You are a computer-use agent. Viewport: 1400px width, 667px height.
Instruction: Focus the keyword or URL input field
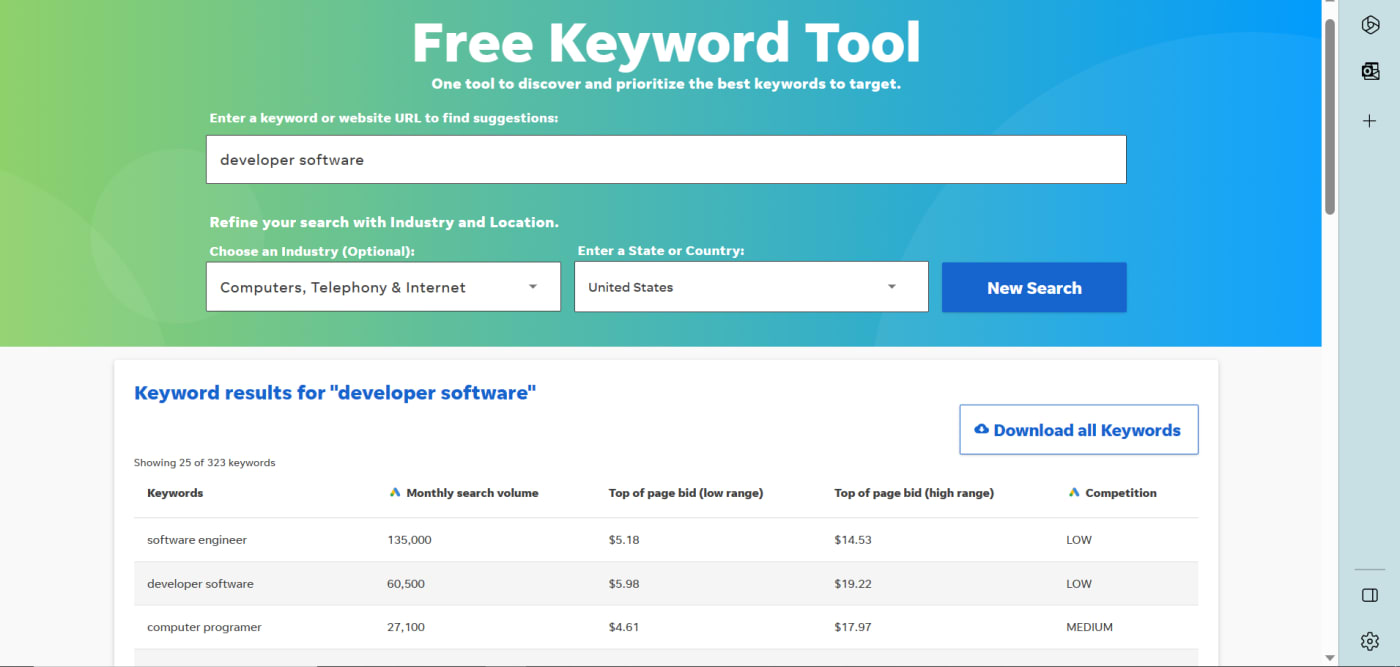666,159
